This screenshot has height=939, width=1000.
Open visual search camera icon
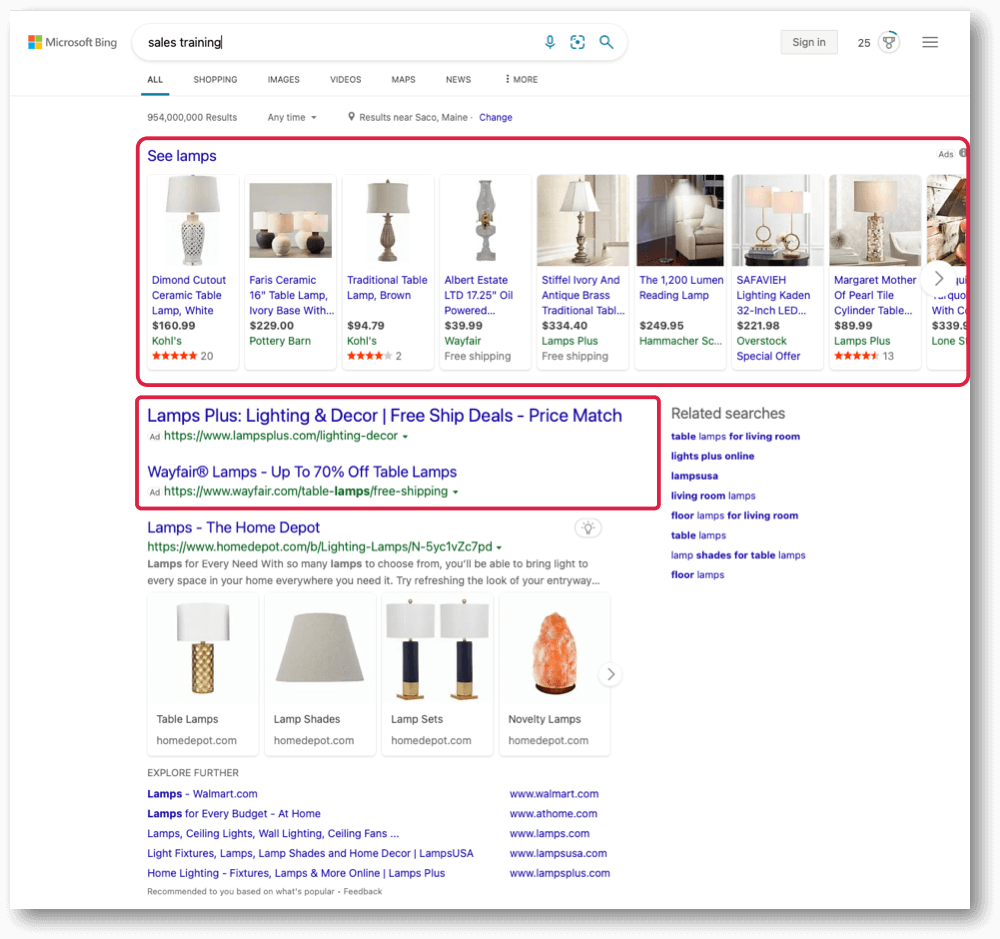[x=577, y=42]
